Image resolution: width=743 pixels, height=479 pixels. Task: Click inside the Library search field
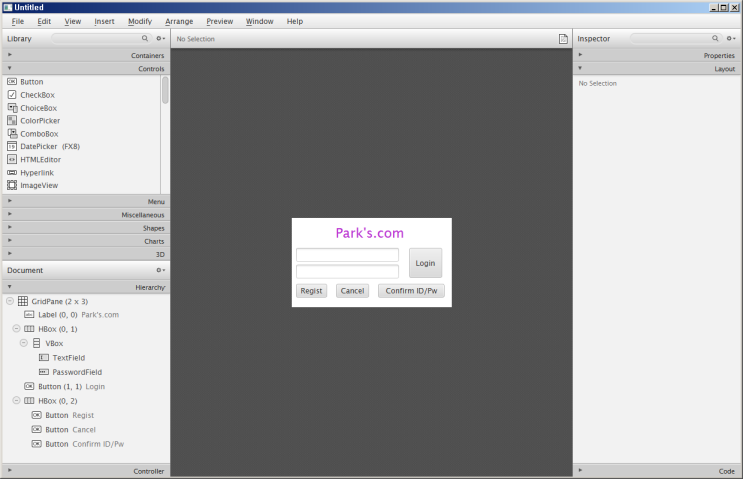pyautogui.click(x=100, y=38)
